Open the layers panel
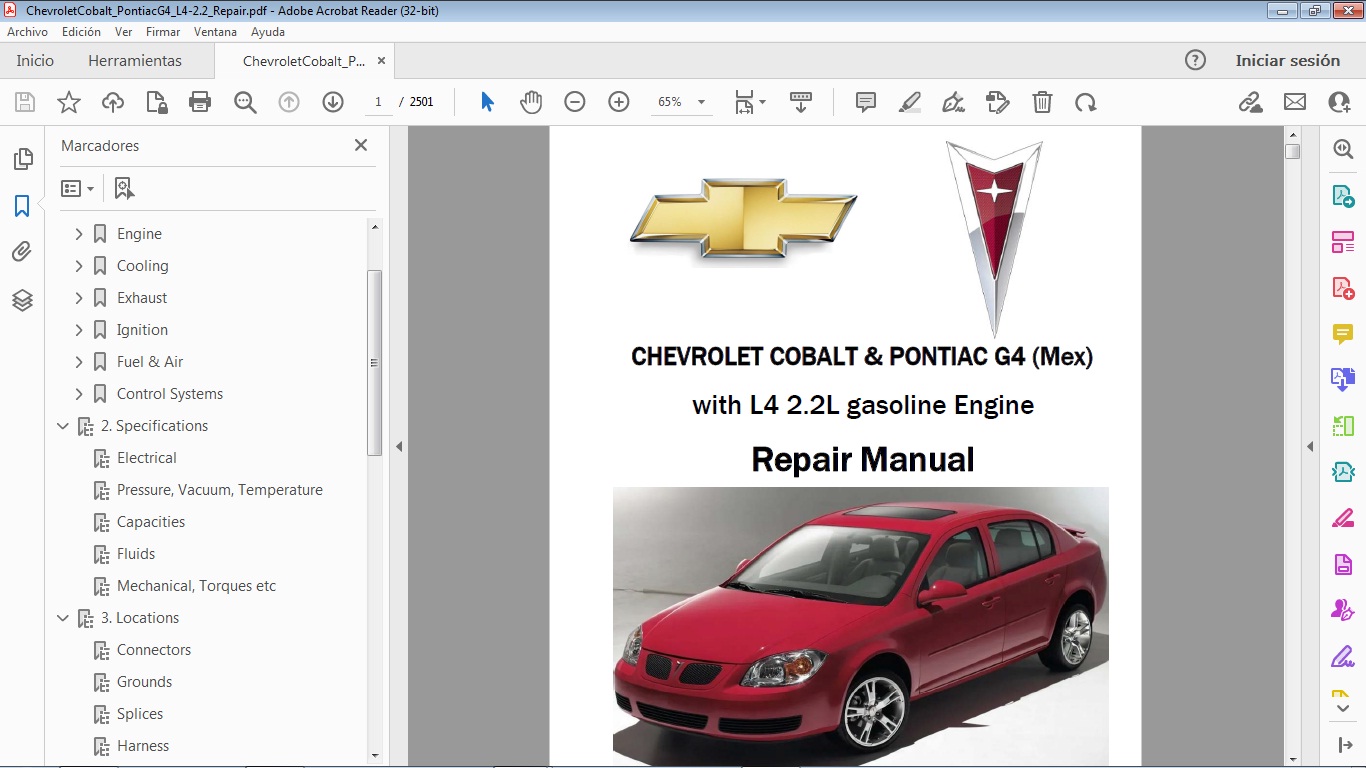 22,299
